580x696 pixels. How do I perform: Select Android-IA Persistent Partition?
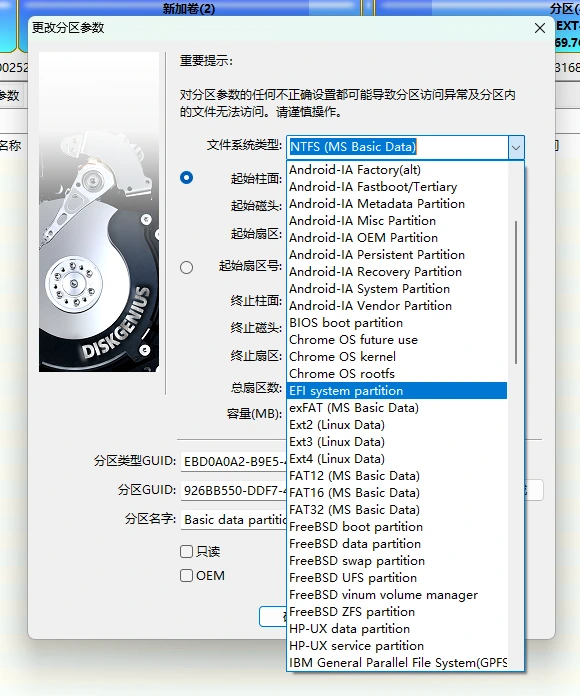click(397, 255)
